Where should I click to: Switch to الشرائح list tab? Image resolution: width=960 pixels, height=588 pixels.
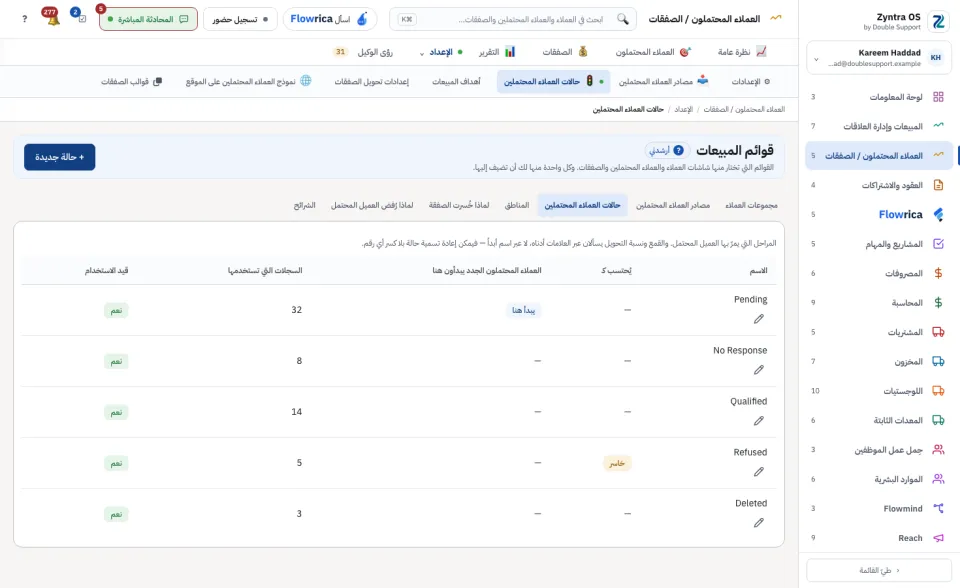[x=304, y=205]
